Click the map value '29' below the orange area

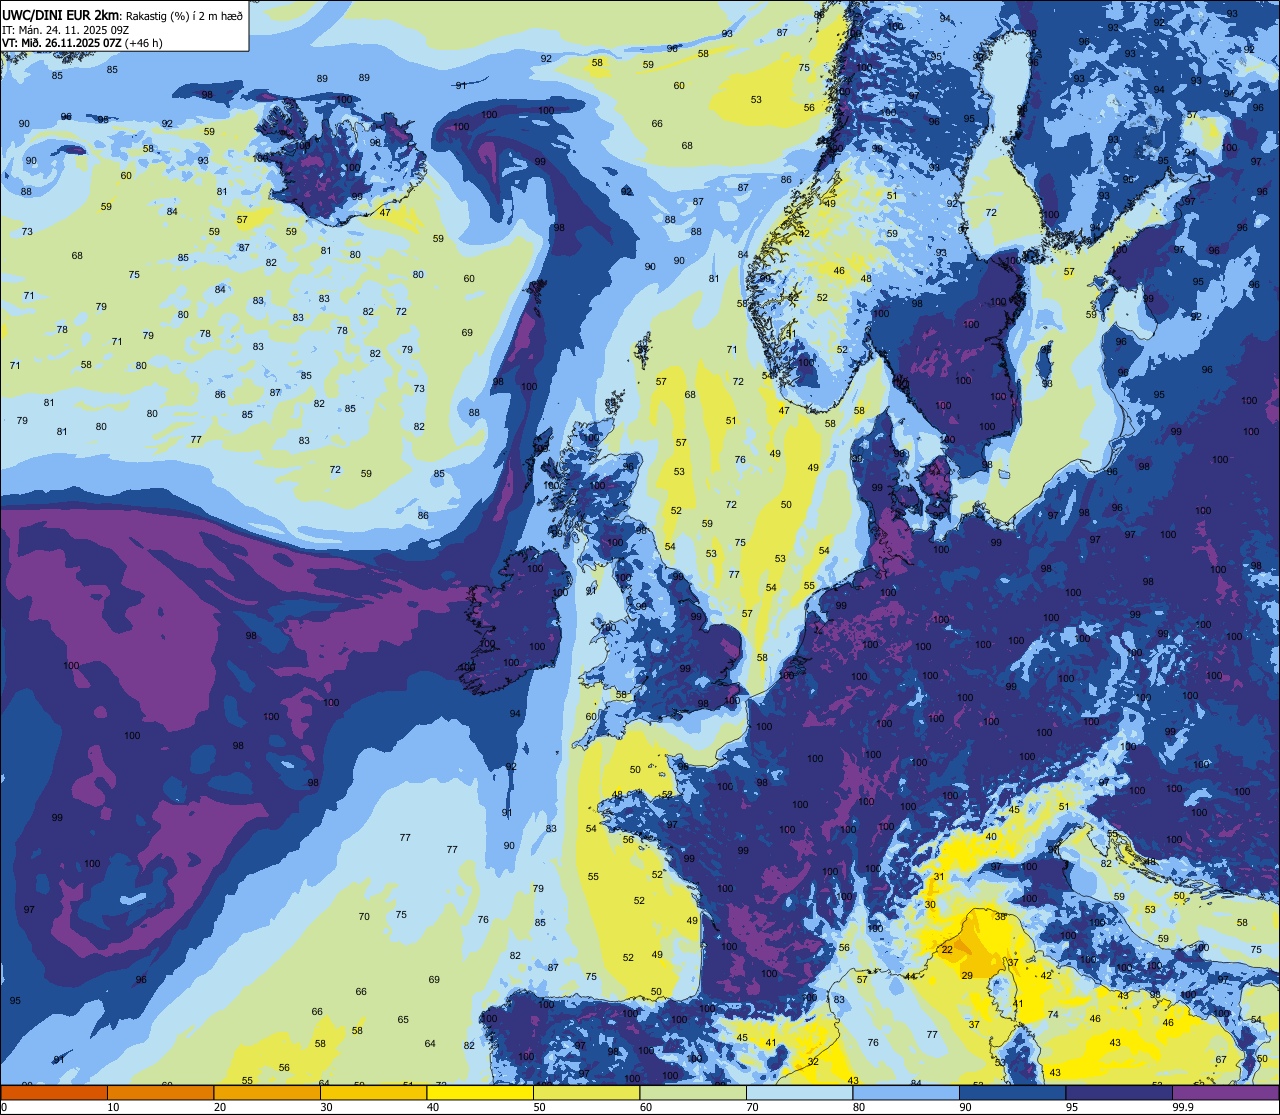click(x=967, y=975)
